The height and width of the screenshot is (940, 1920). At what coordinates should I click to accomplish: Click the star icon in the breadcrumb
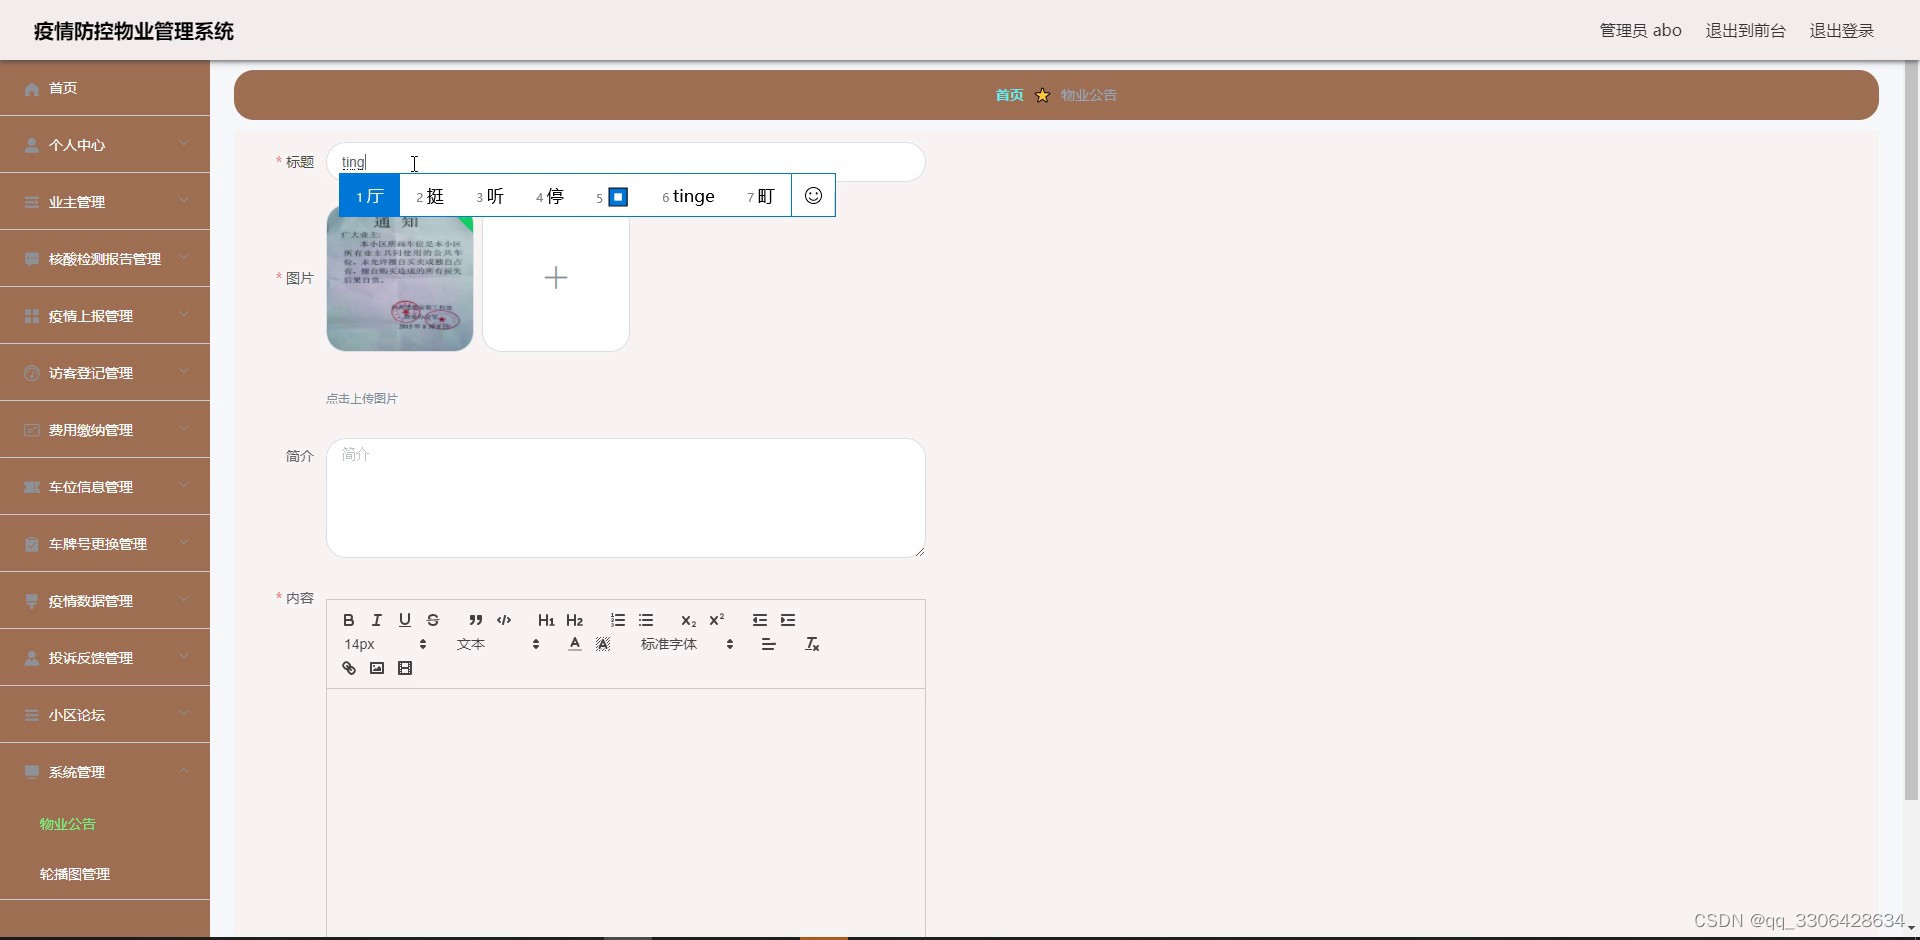coord(1042,95)
